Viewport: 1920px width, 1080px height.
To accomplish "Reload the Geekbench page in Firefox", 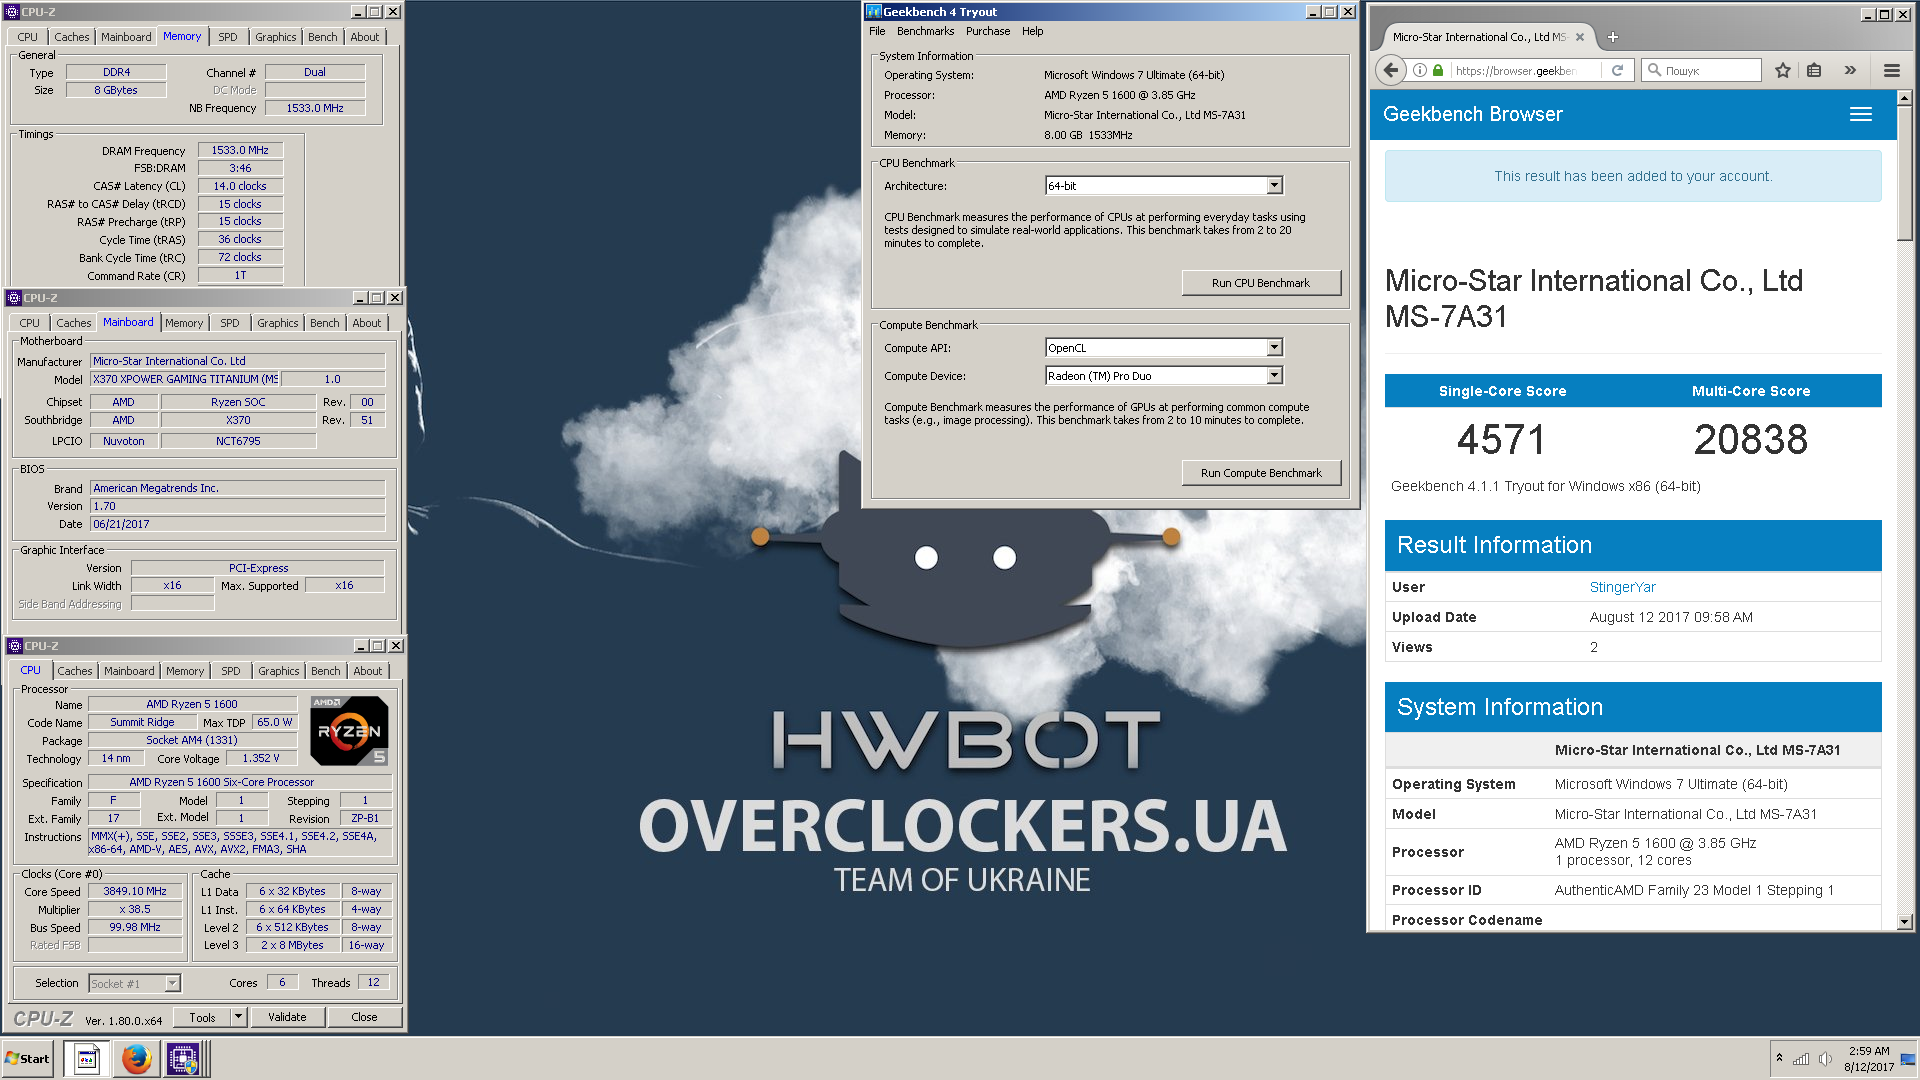I will [x=1617, y=70].
